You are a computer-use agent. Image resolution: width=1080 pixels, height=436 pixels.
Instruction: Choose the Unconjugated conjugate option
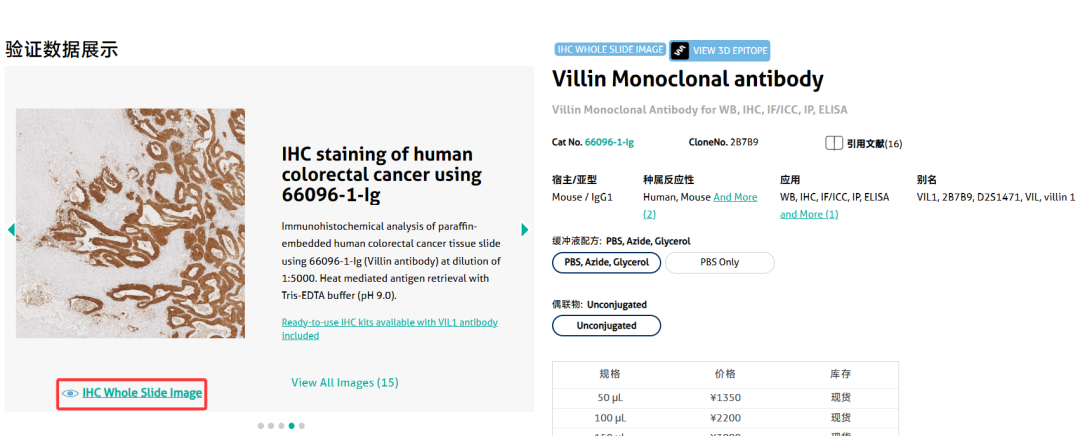point(607,326)
